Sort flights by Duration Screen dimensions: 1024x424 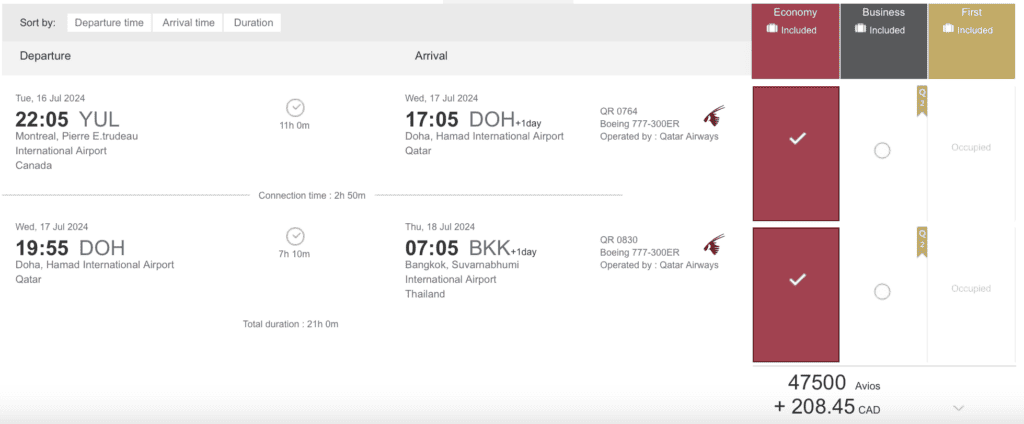pyautogui.click(x=253, y=22)
